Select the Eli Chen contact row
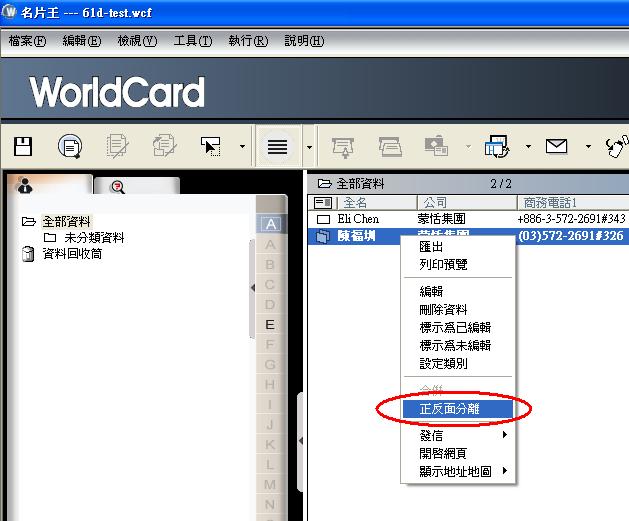Viewport: 629px width, 521px height. 468,219
